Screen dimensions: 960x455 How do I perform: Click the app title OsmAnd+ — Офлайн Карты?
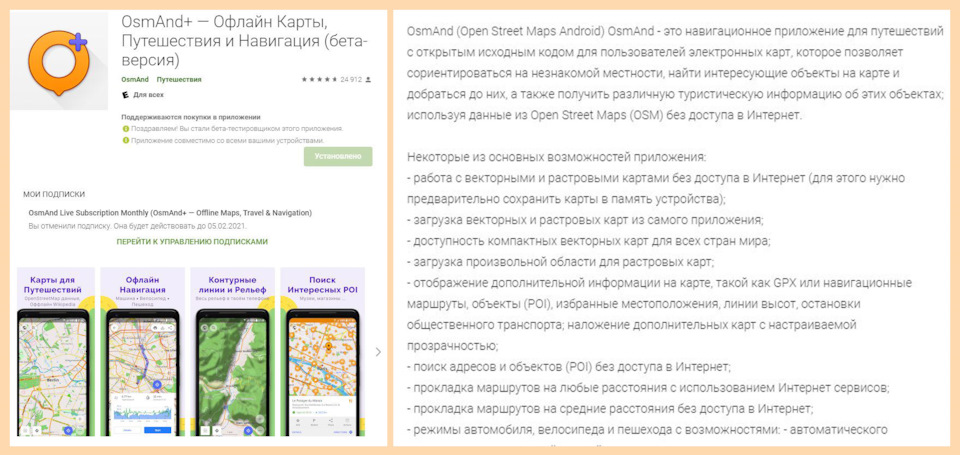244,42
